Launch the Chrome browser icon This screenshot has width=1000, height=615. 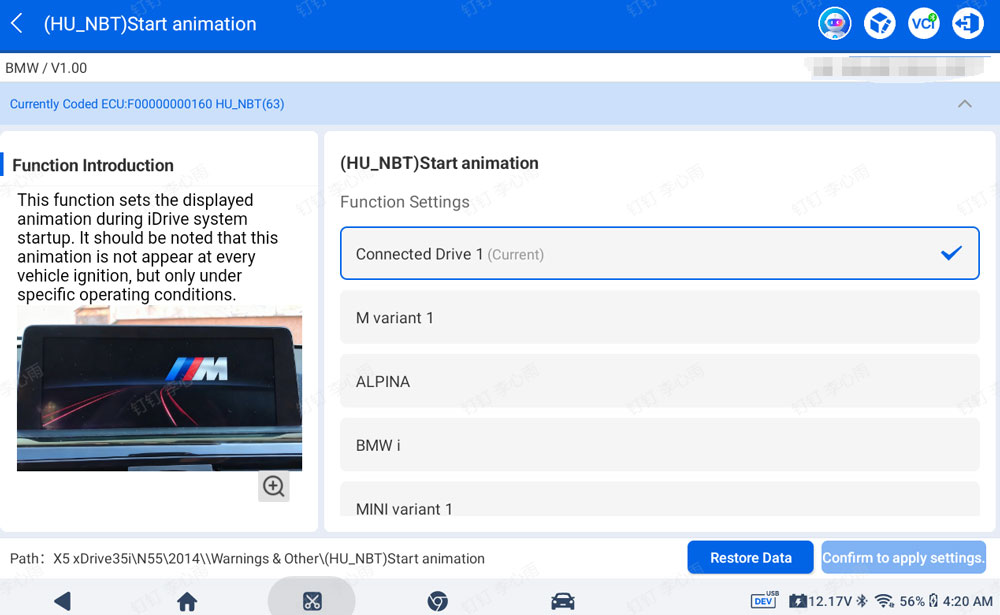(438, 601)
